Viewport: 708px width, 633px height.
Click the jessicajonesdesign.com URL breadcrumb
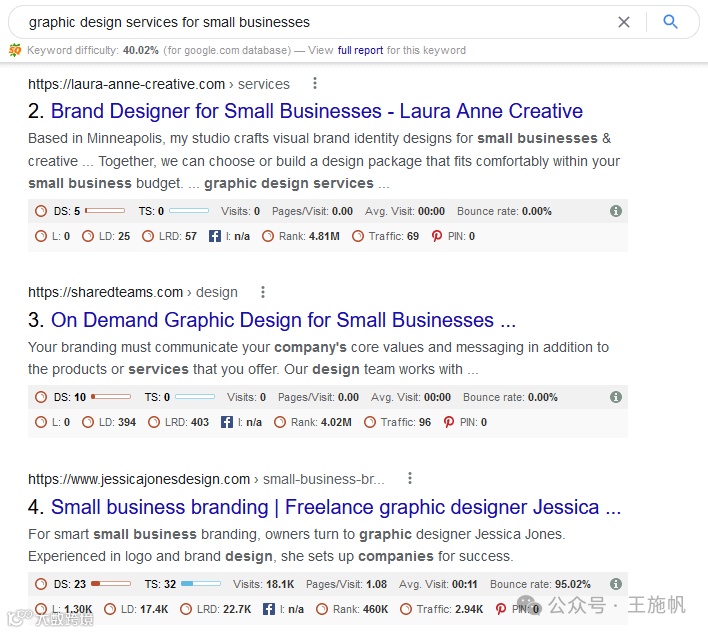206,479
